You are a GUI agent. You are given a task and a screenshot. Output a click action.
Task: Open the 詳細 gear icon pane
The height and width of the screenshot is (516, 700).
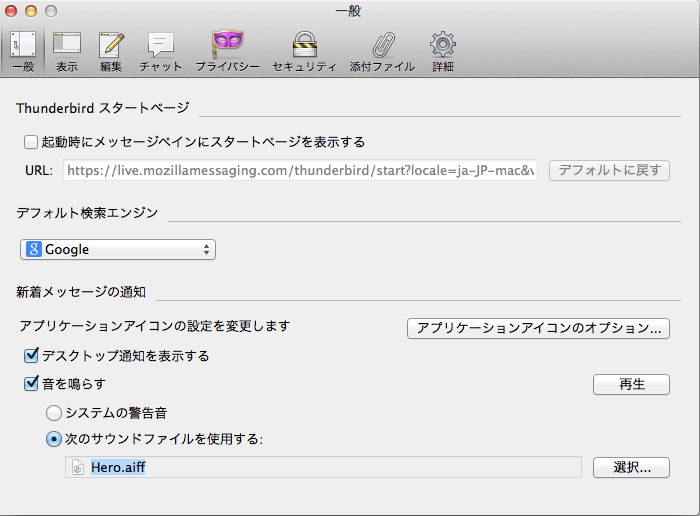442,51
